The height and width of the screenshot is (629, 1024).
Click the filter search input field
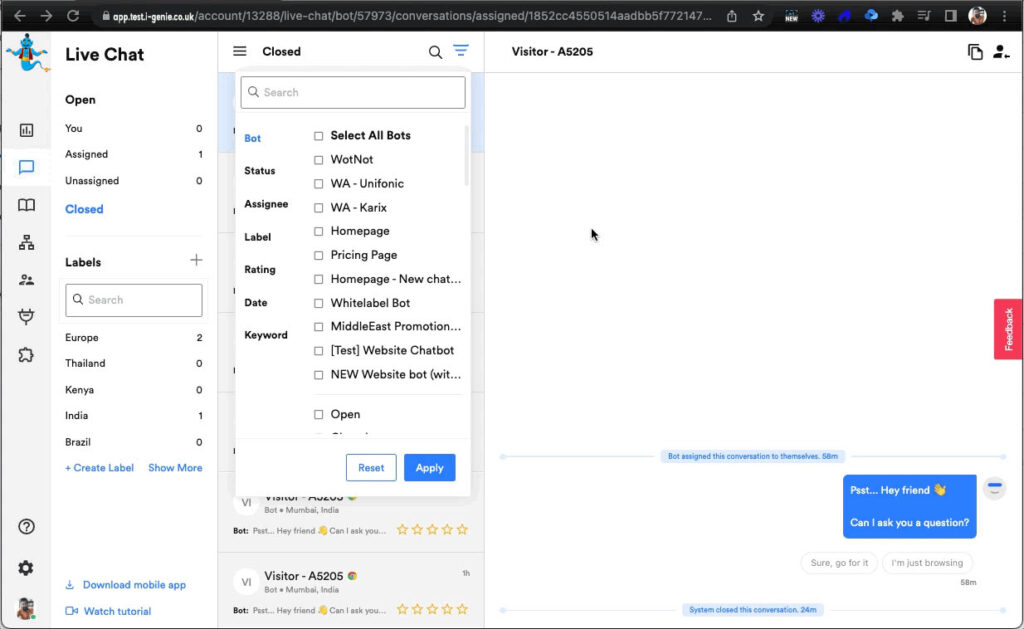353,92
